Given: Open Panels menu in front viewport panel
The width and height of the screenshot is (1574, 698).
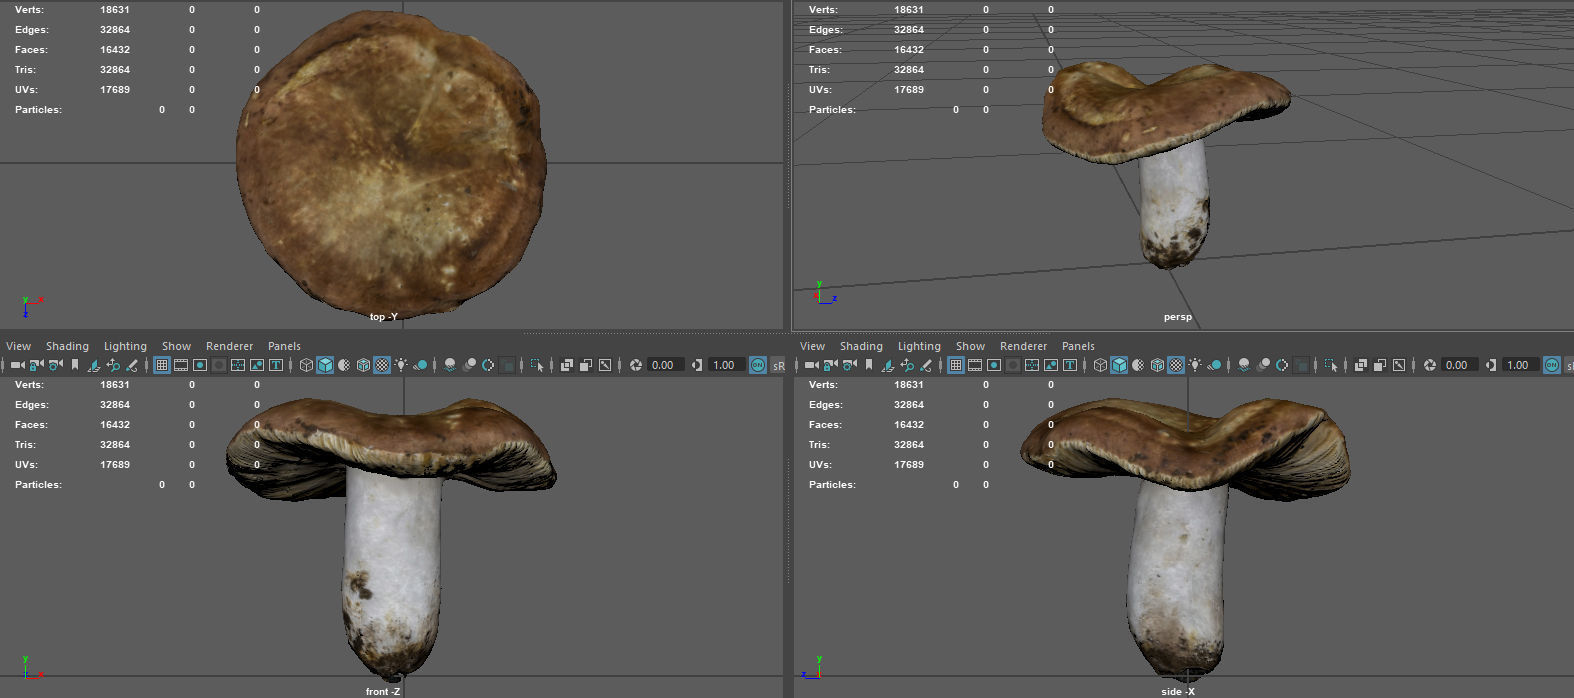Looking at the screenshot, I should [x=284, y=346].
